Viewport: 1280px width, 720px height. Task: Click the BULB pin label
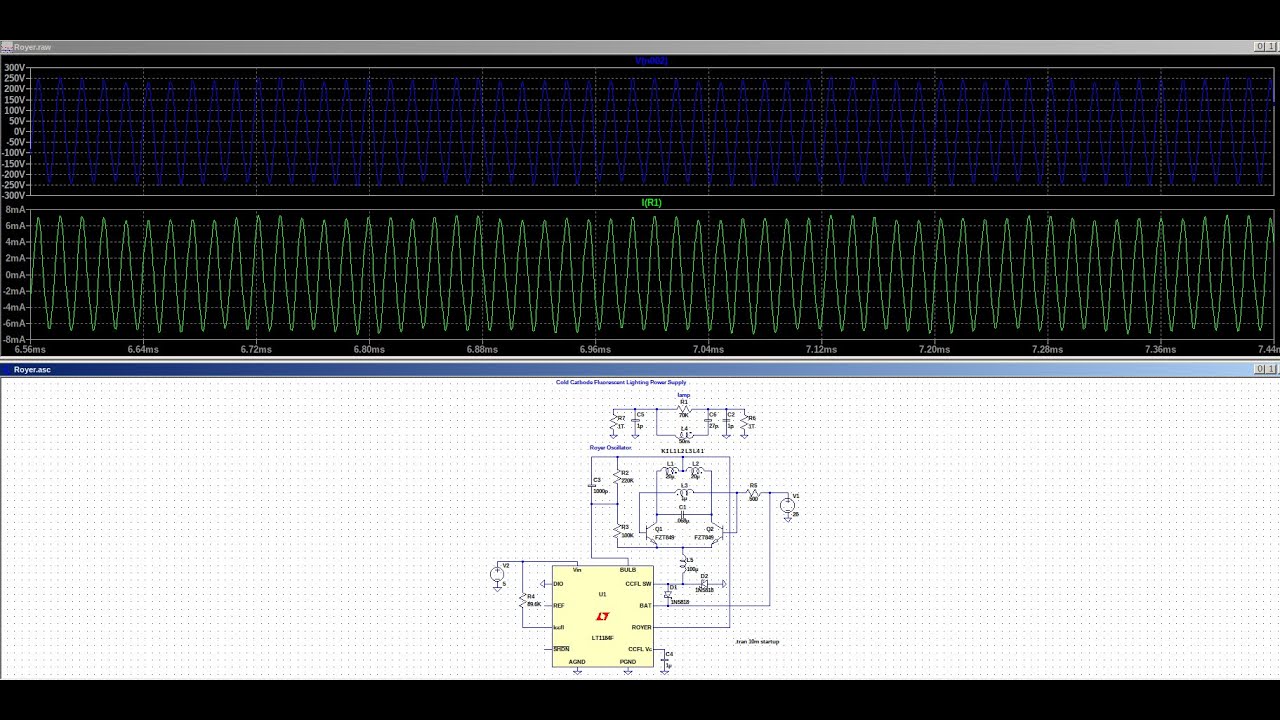[x=628, y=570]
